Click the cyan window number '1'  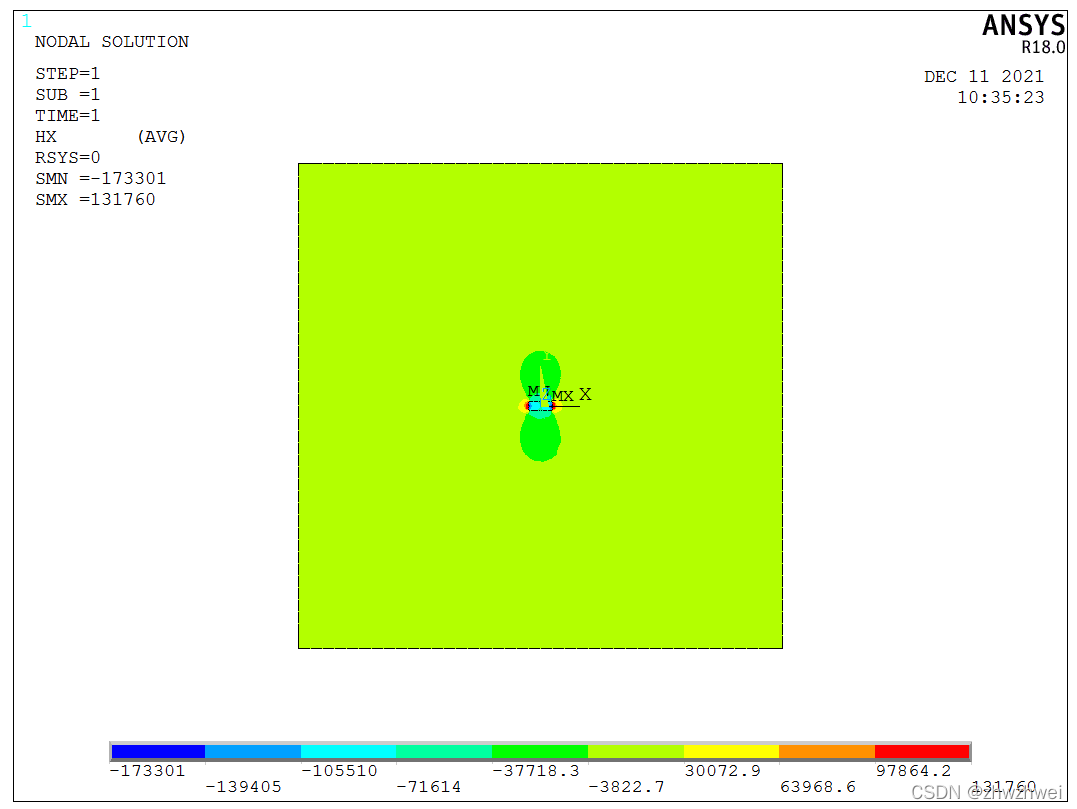pyautogui.click(x=27, y=21)
